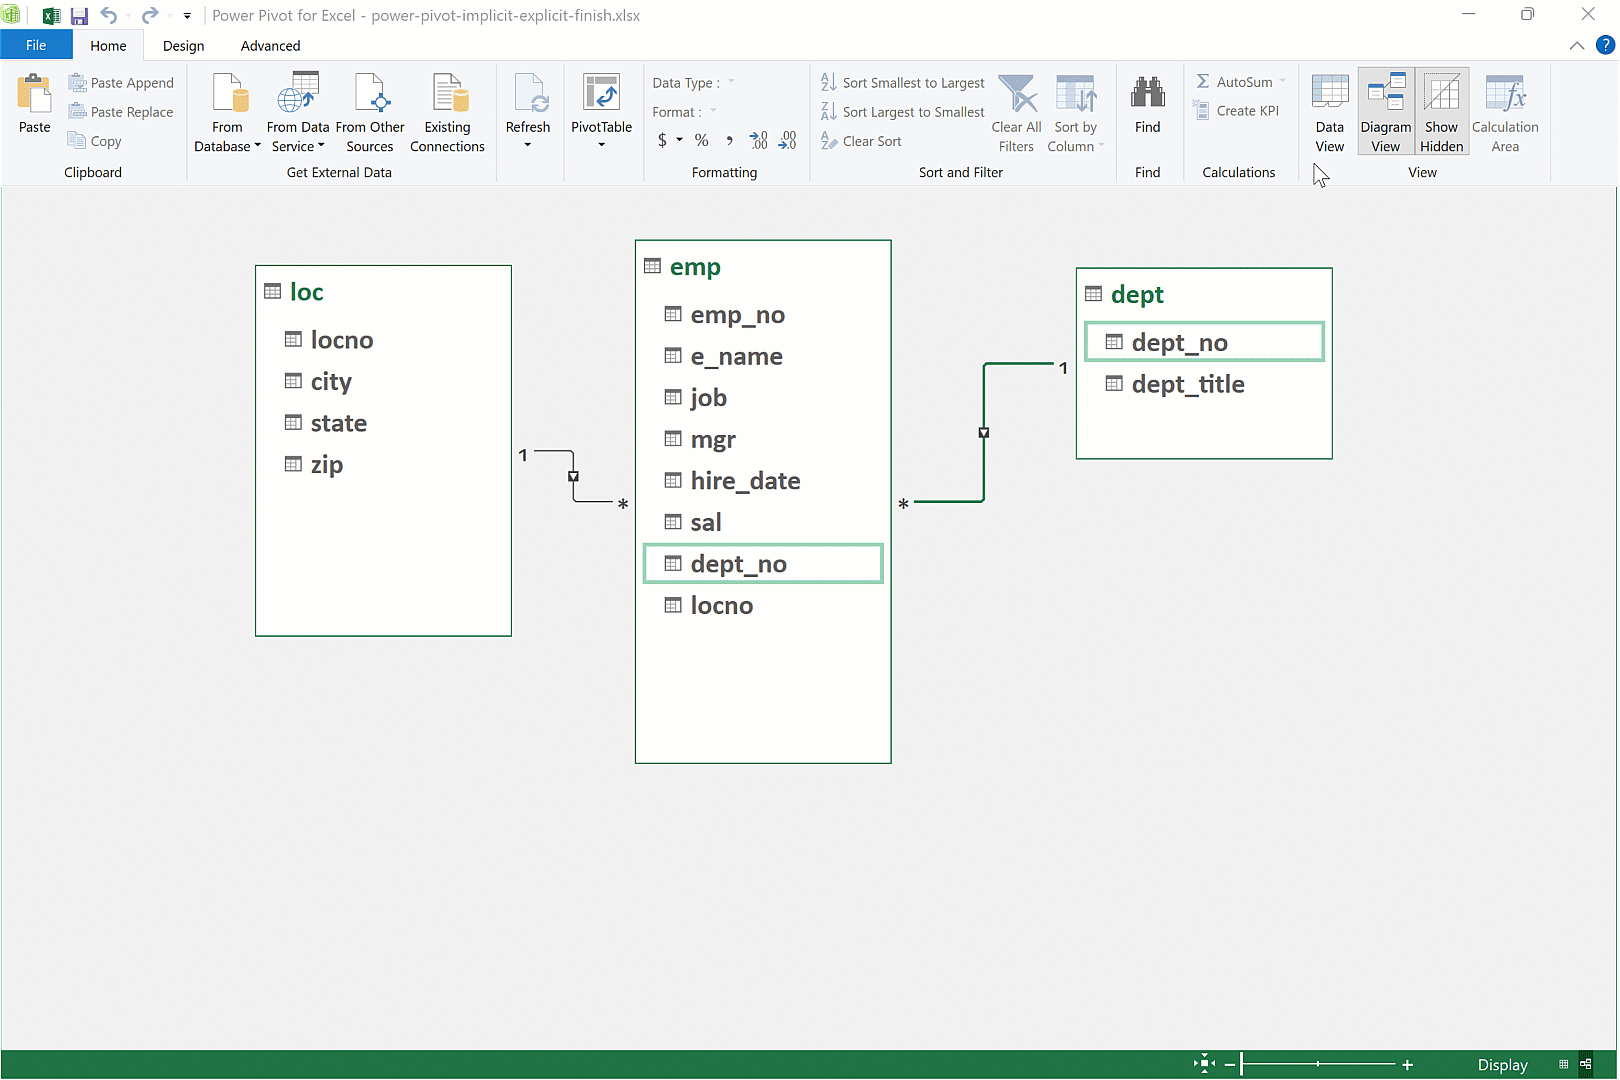
Task: Click the Paste clipboard icon
Action: [34, 95]
